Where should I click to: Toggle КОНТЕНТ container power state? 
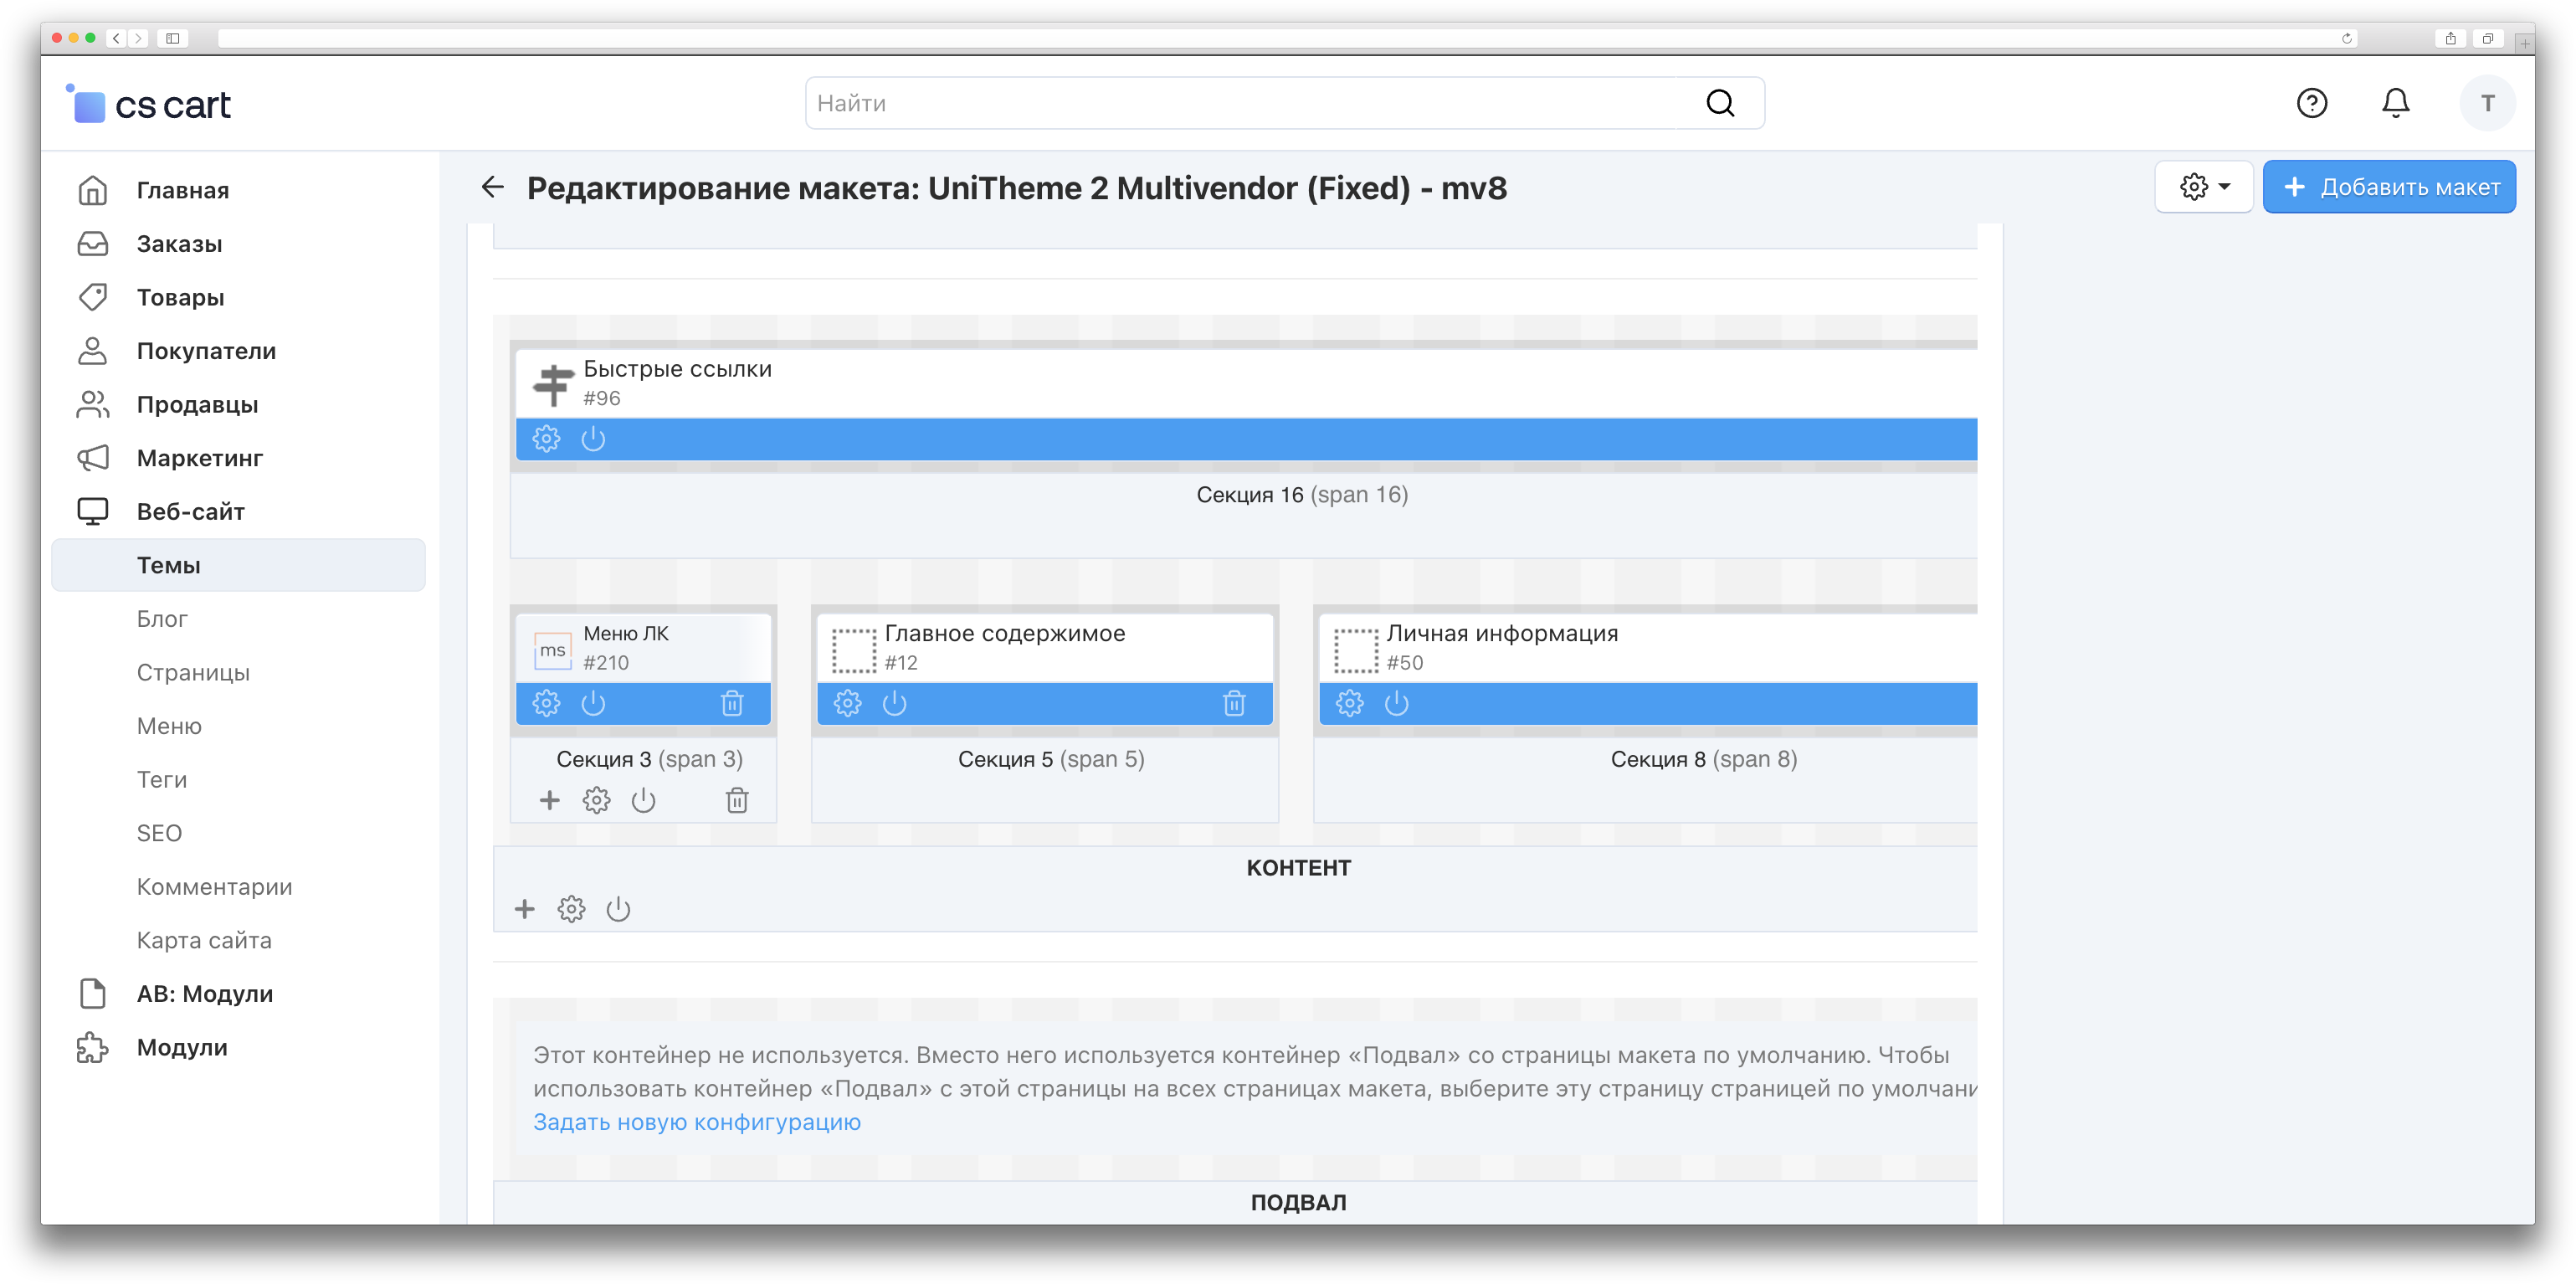tap(618, 909)
